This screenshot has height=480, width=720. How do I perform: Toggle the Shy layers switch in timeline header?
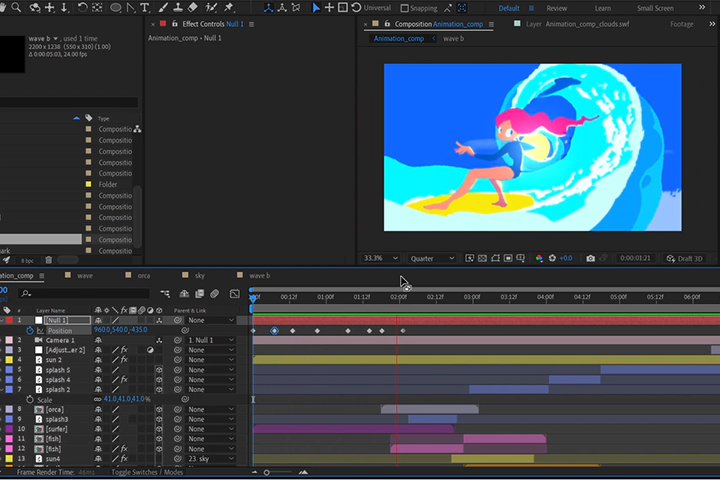pos(184,294)
